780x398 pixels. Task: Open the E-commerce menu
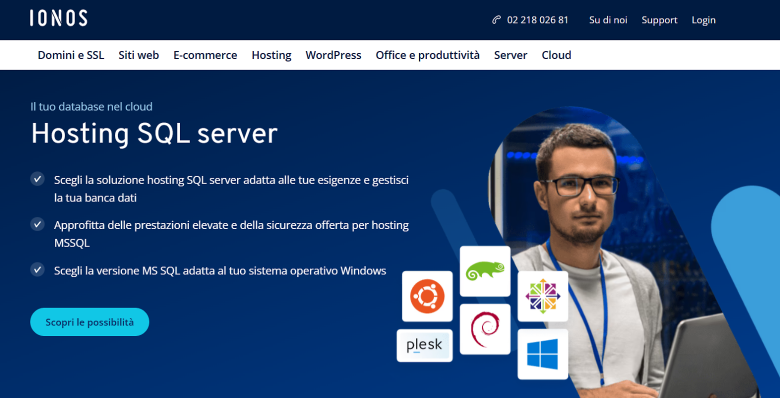tap(205, 55)
